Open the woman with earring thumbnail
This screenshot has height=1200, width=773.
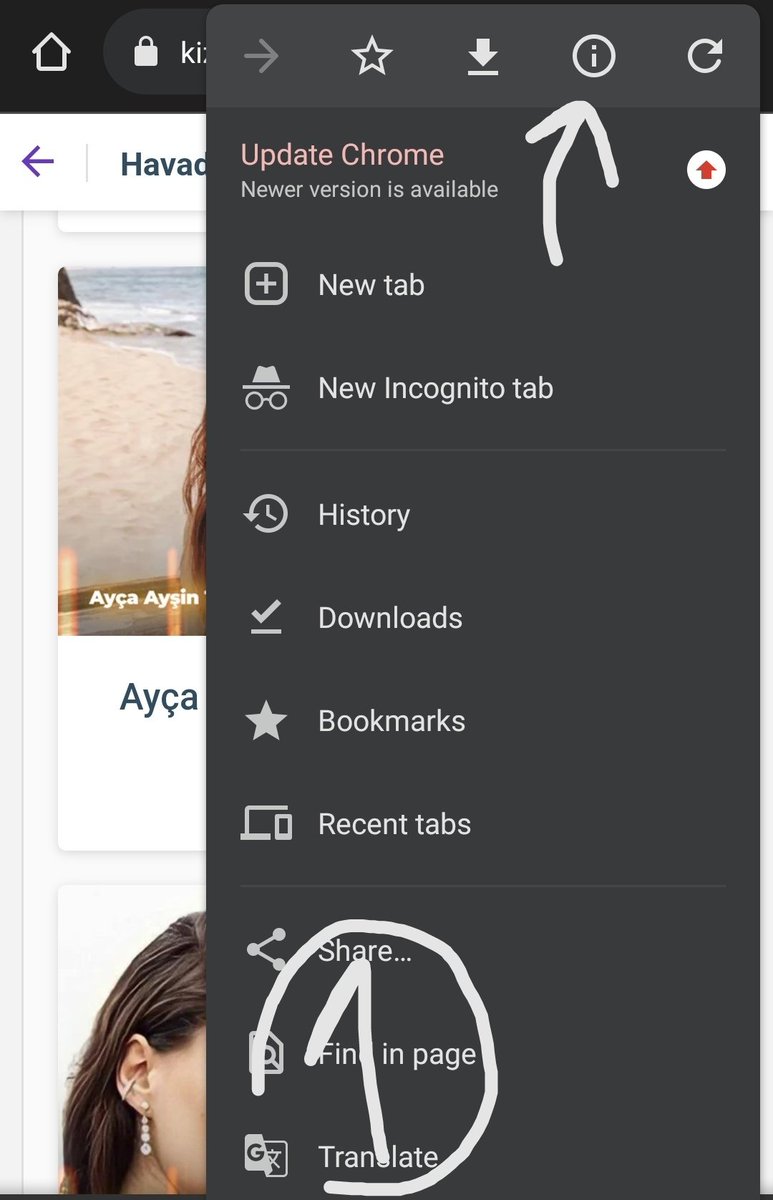(x=132, y=1040)
